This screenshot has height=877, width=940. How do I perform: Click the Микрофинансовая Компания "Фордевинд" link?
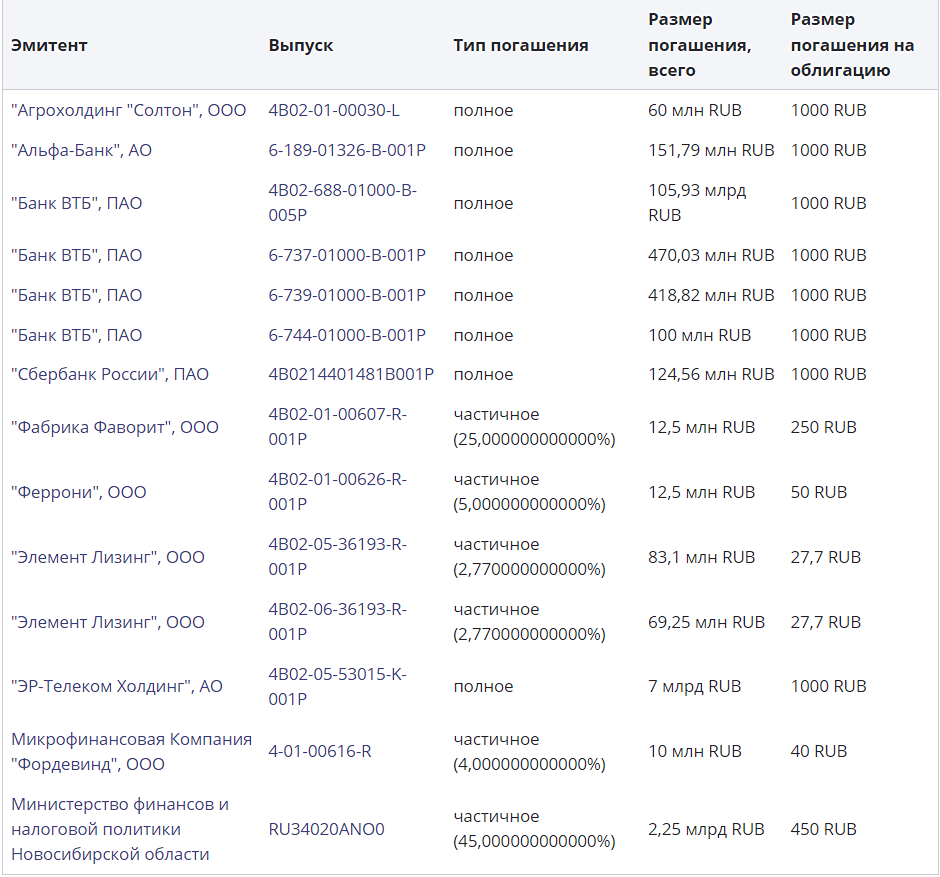(x=131, y=751)
